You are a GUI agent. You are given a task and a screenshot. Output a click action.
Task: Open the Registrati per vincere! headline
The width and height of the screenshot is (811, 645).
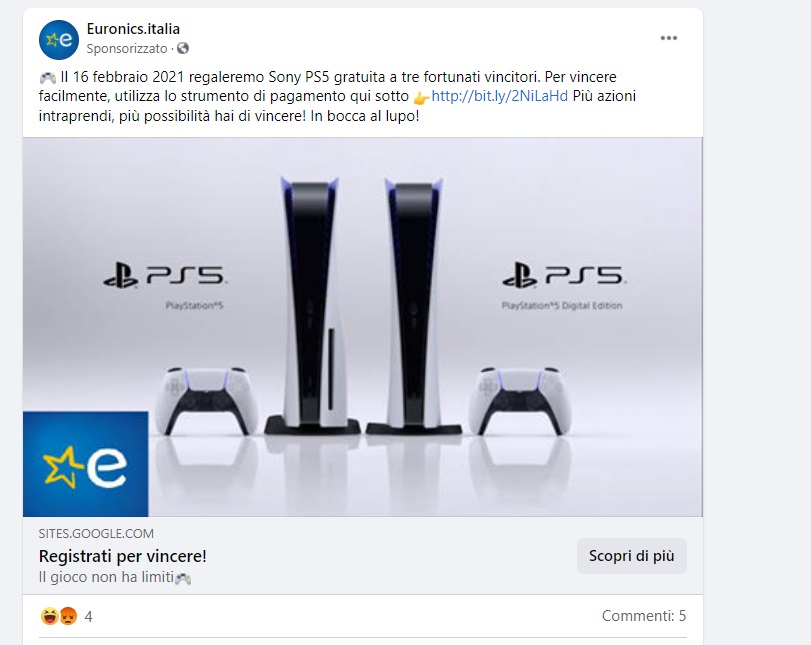tap(123, 557)
